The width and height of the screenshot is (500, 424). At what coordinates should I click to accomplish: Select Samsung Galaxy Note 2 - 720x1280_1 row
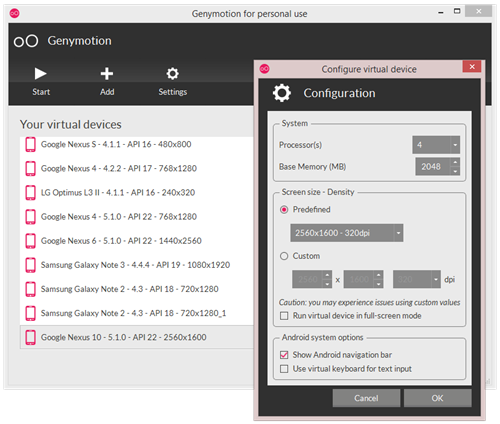click(137, 313)
